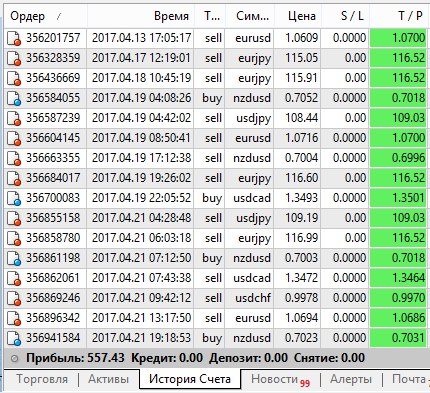The image size is (430, 393).
Task: Click the icon beside order 356861198
Action: pyautogui.click(x=14, y=258)
